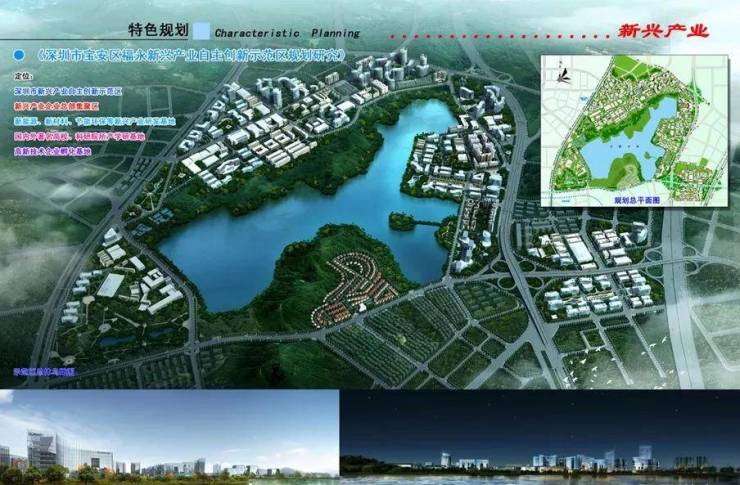Open the daytime waterfront rendering thumbnail
The height and width of the screenshot is (485, 740).
point(169,437)
